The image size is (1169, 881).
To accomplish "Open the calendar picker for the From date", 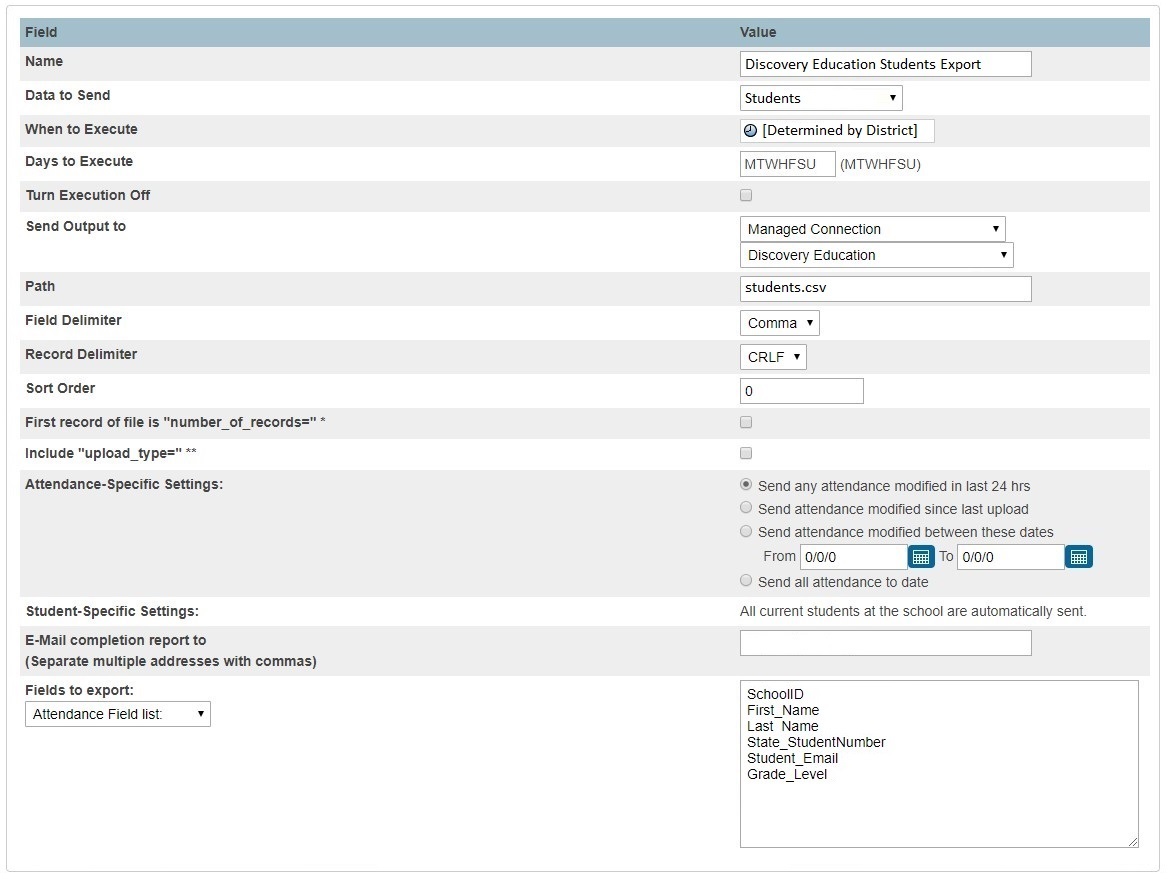I will [919, 556].
